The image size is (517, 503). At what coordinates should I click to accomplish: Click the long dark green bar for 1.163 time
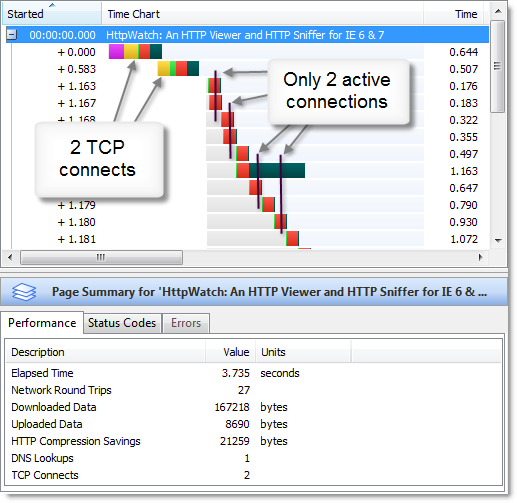[x=277, y=170]
